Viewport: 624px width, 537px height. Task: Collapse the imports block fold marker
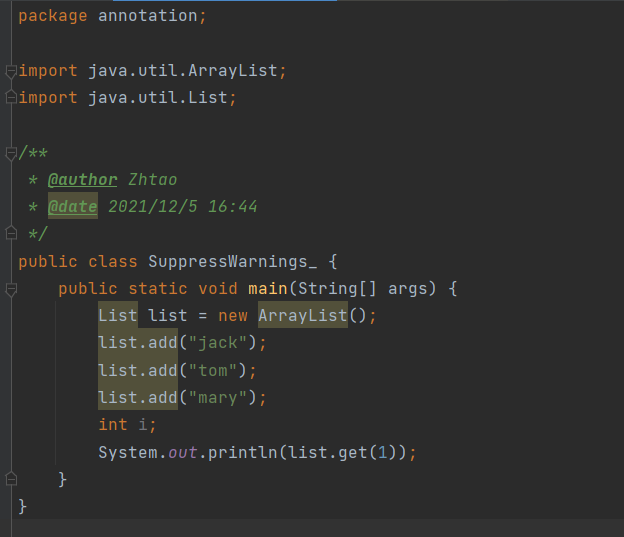point(11,72)
